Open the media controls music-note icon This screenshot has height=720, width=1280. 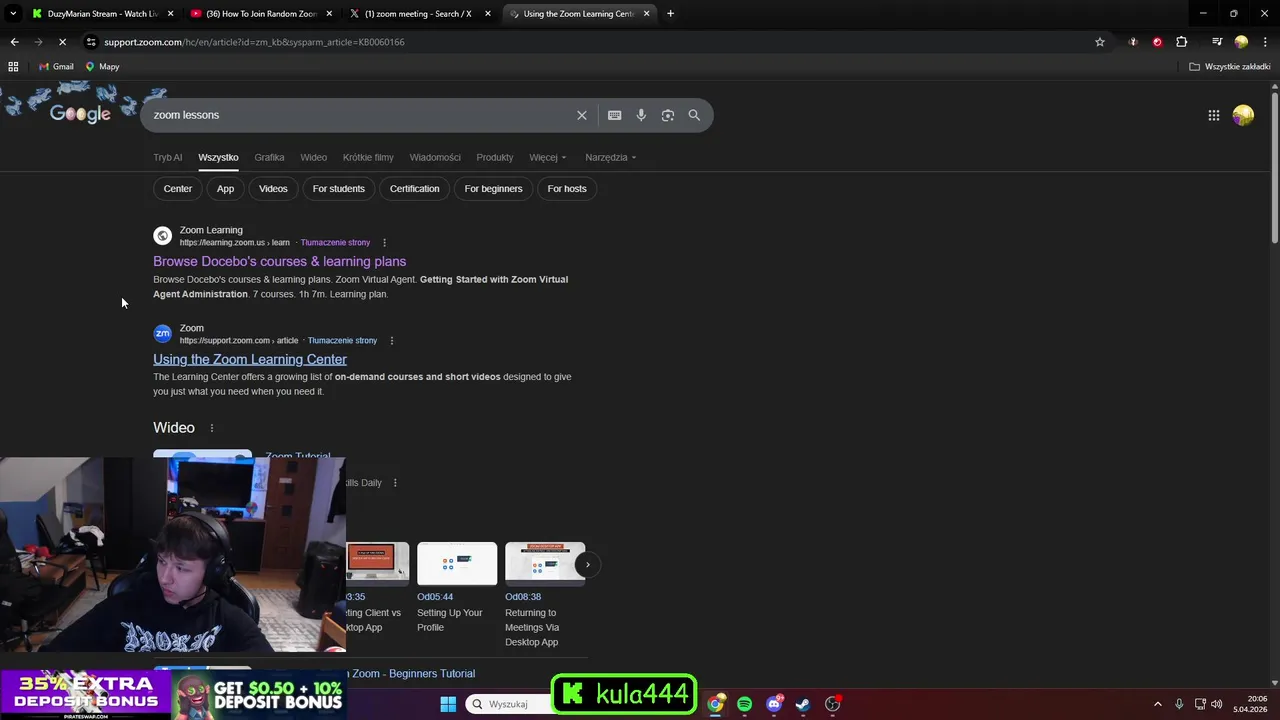pyautogui.click(x=1217, y=42)
